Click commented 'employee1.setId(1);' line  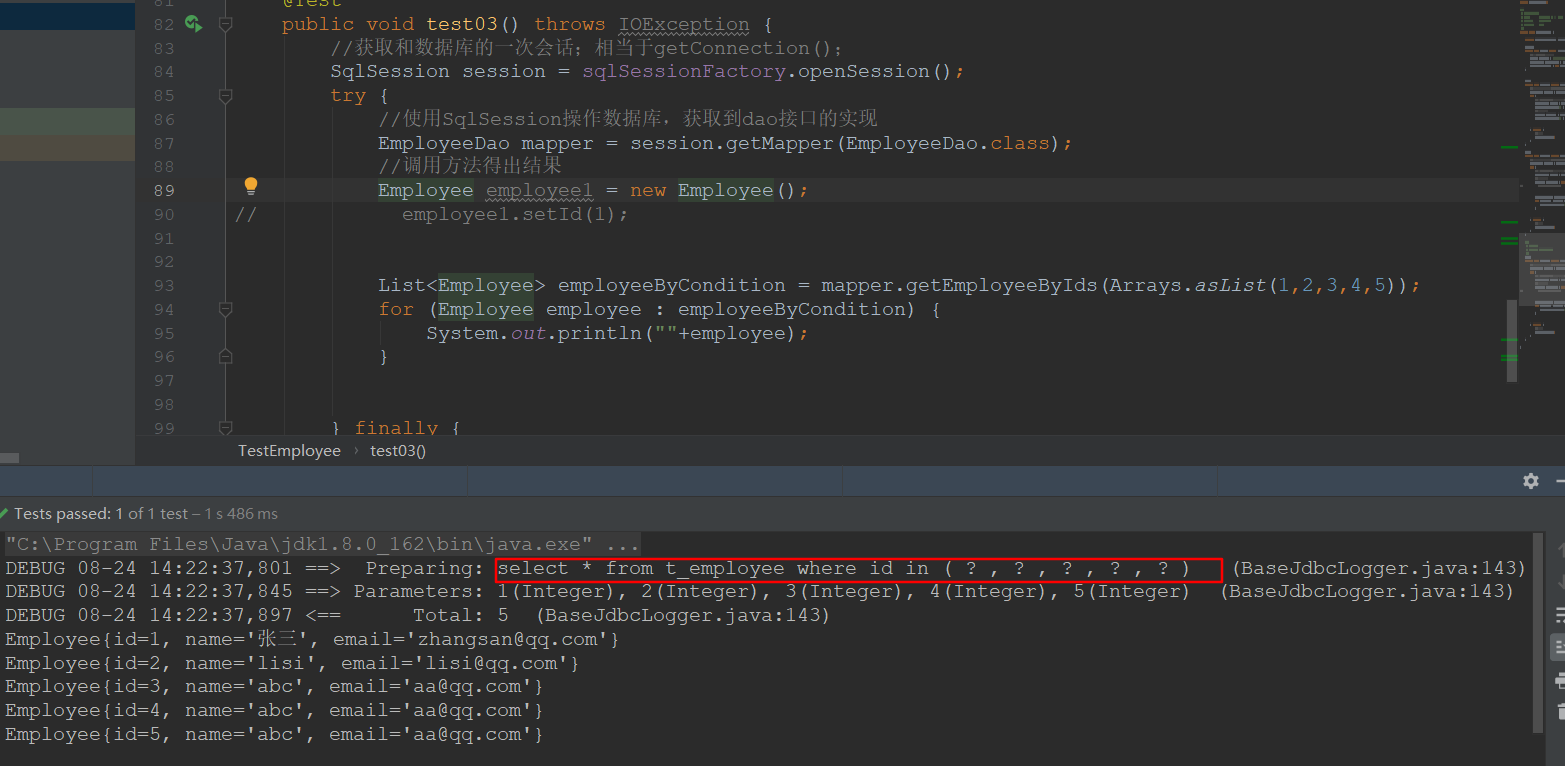click(515, 214)
